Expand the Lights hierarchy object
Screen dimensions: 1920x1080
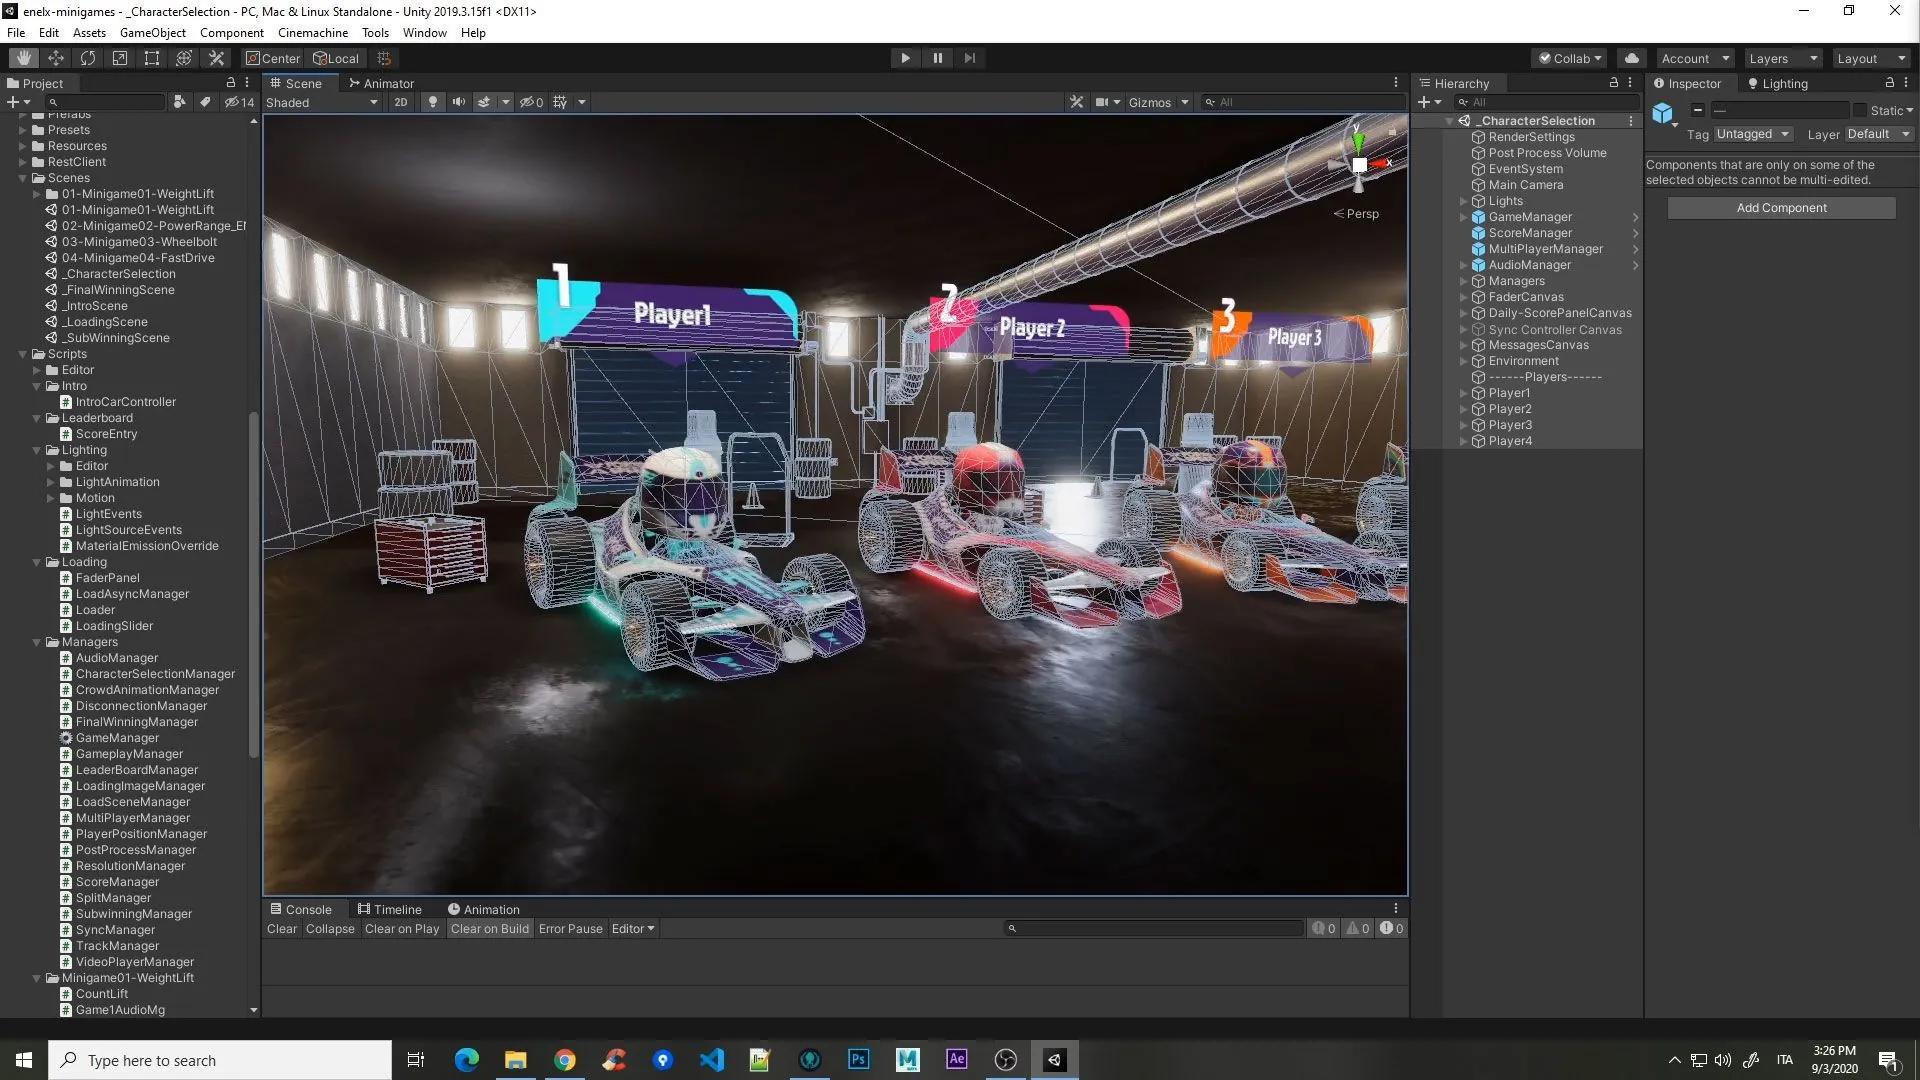(x=1463, y=201)
